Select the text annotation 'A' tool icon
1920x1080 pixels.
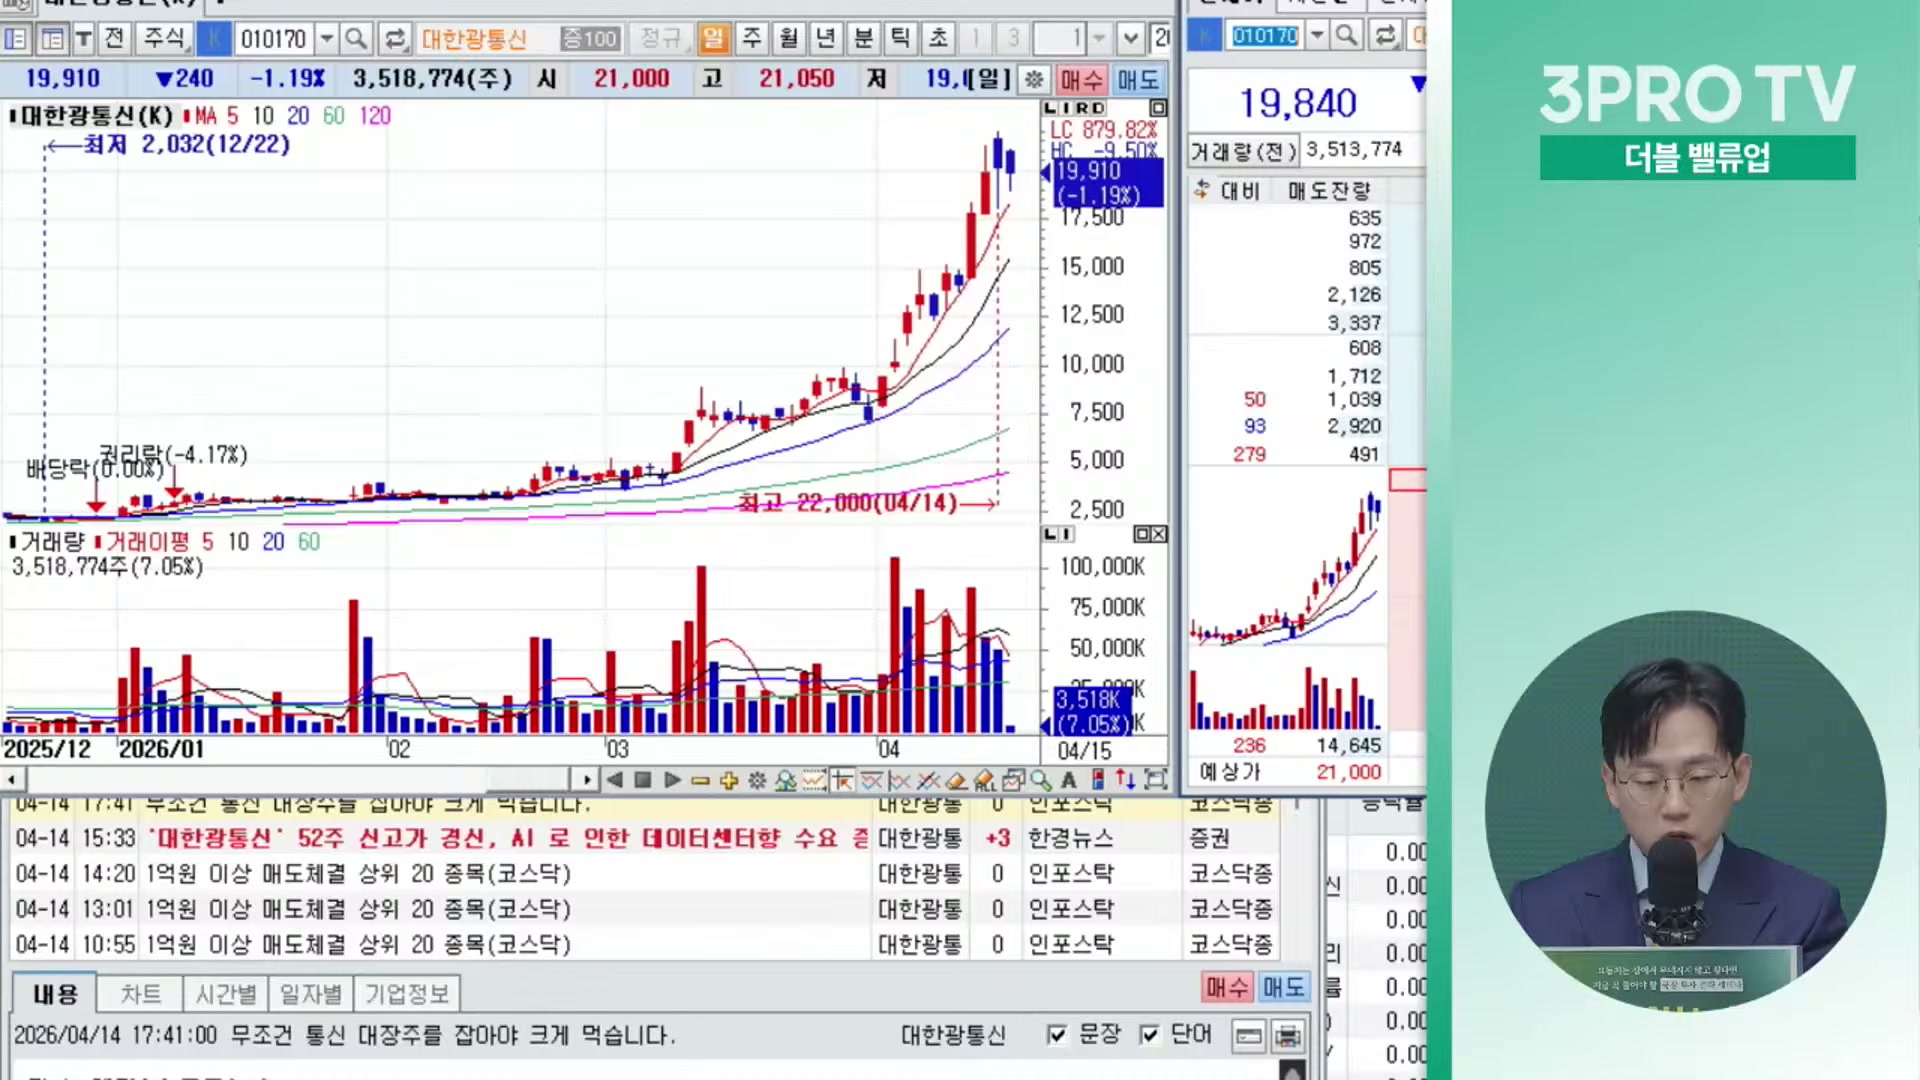tap(1069, 781)
